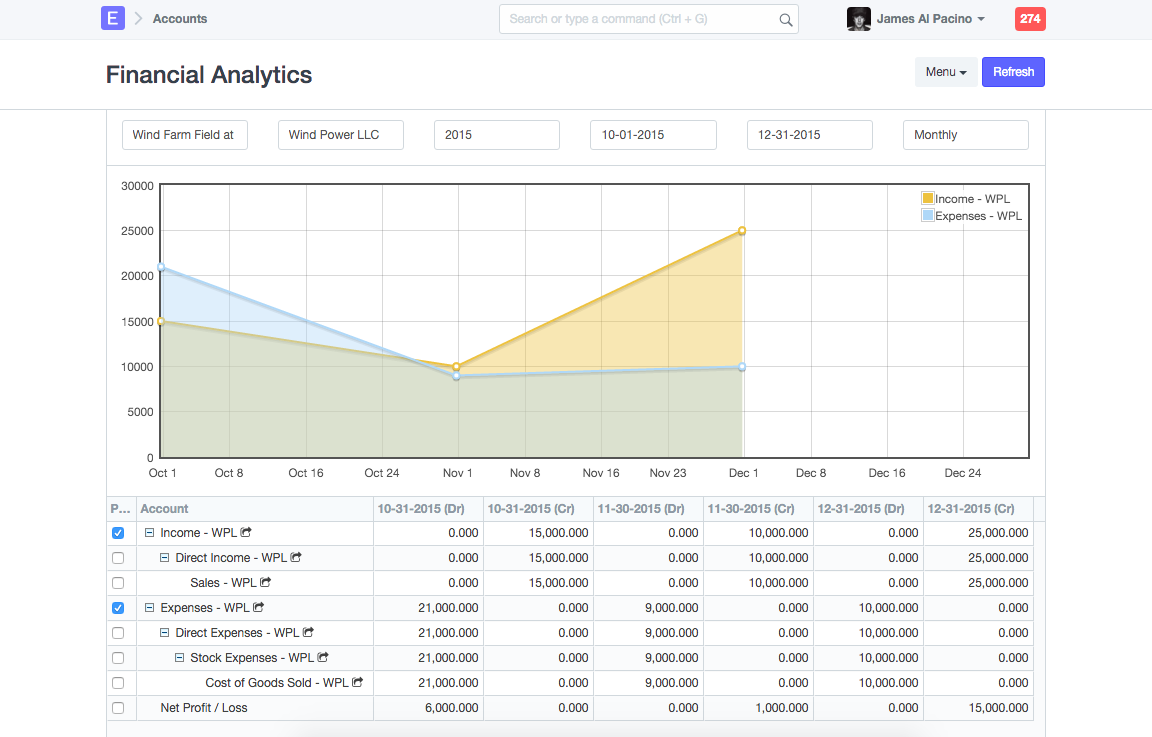Check the Sales - WPL plot checkbox
The width and height of the screenshot is (1152, 737).
pyautogui.click(x=118, y=583)
